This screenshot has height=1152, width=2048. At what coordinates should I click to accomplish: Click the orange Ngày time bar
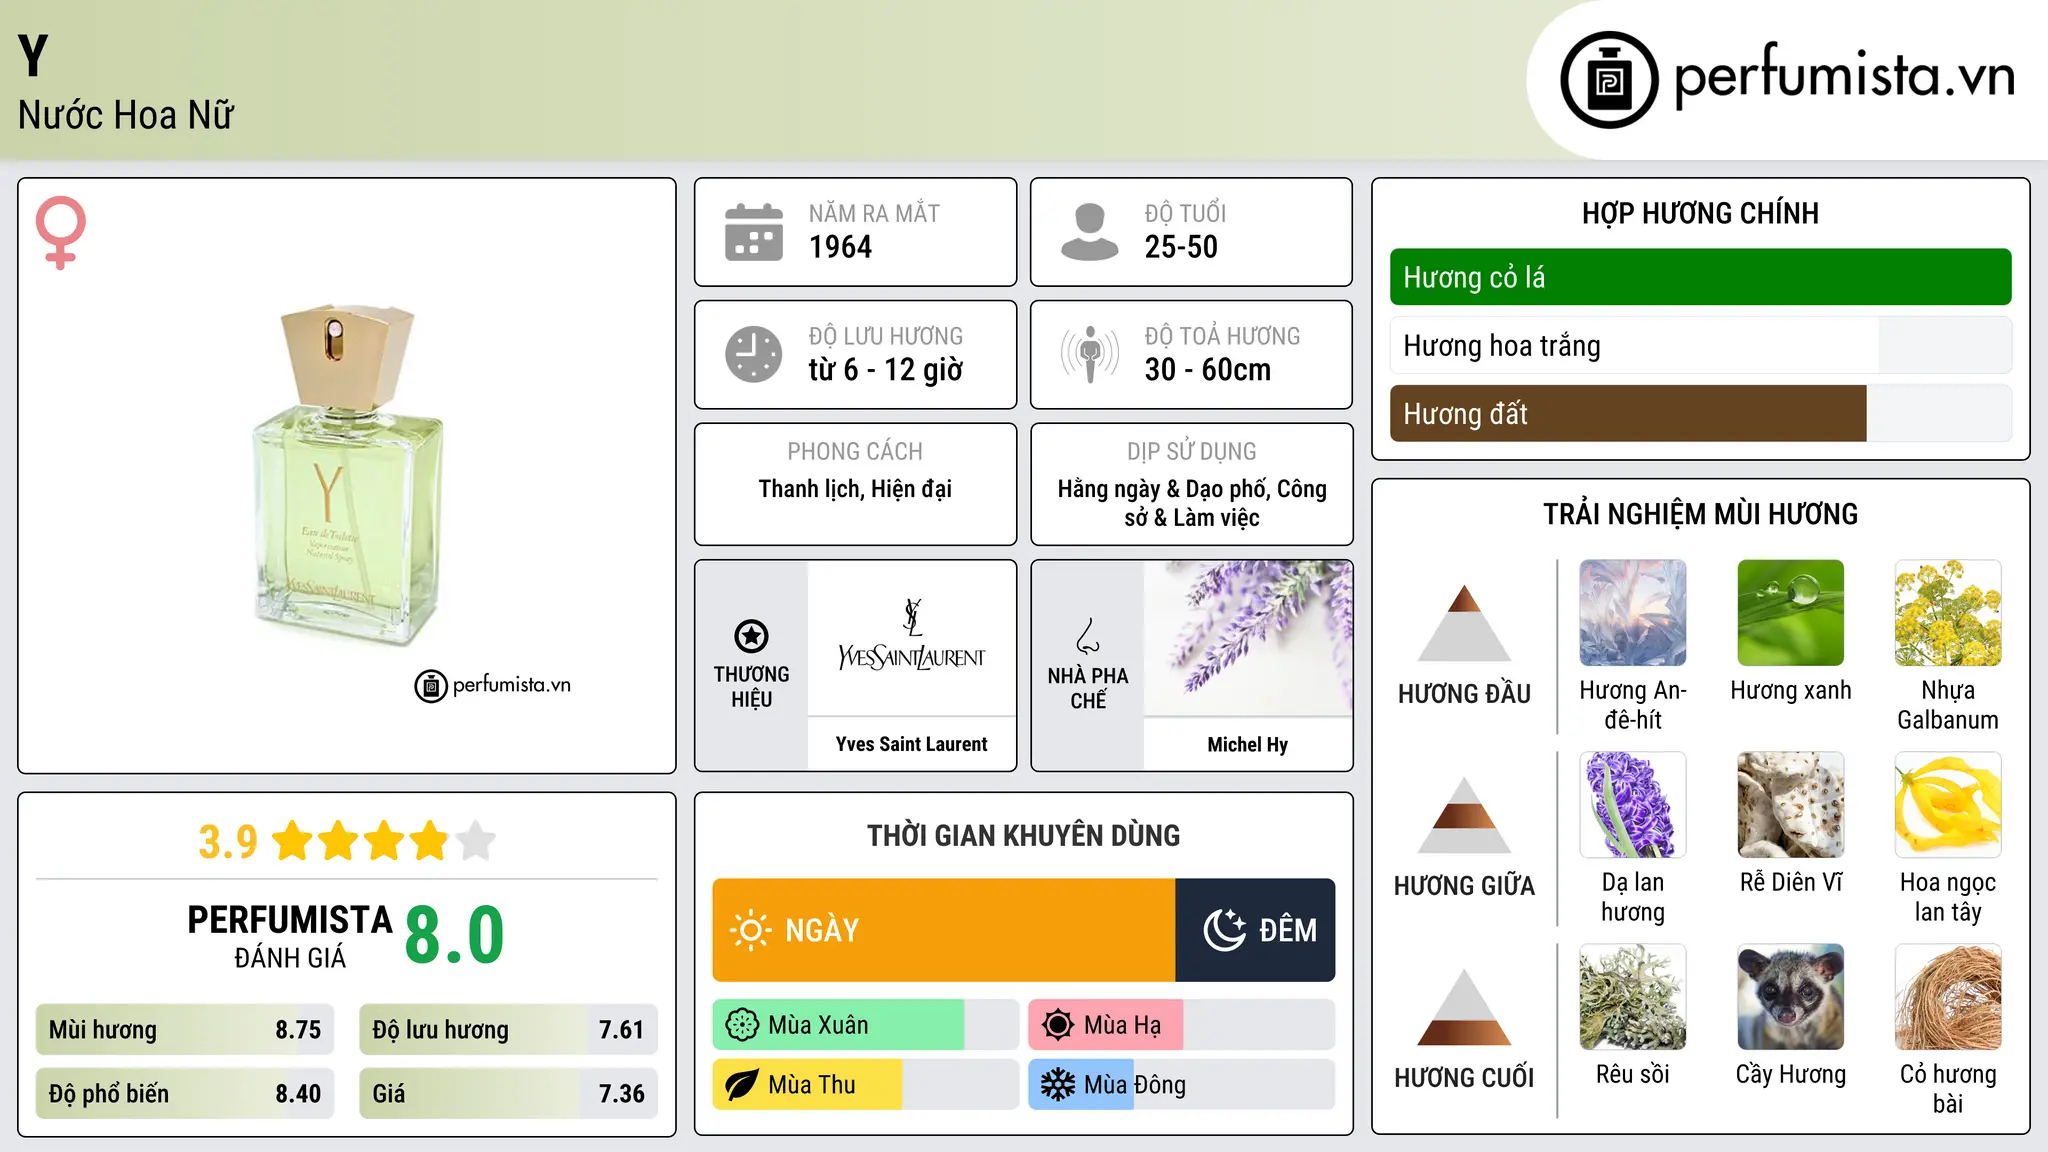click(944, 930)
